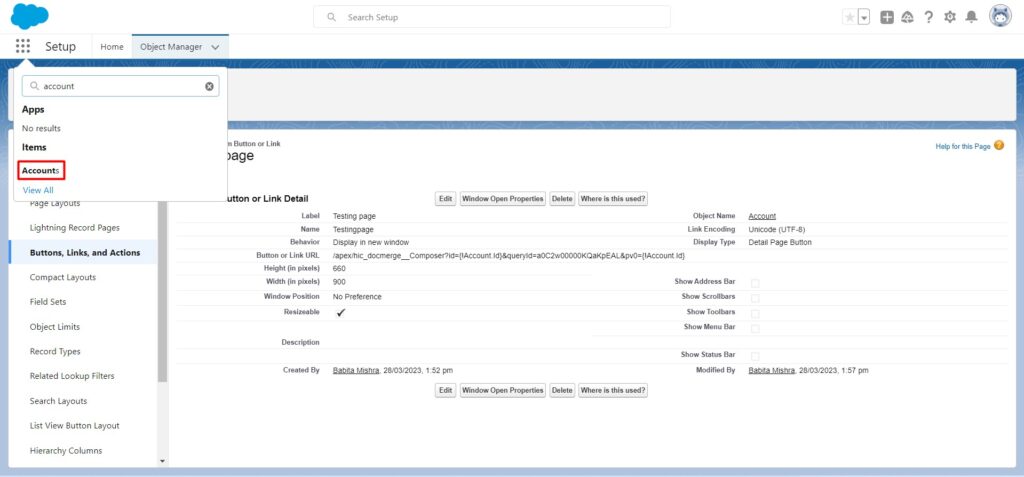
Task: Expand the Object Manager tab chevron
Action: [x=216, y=47]
